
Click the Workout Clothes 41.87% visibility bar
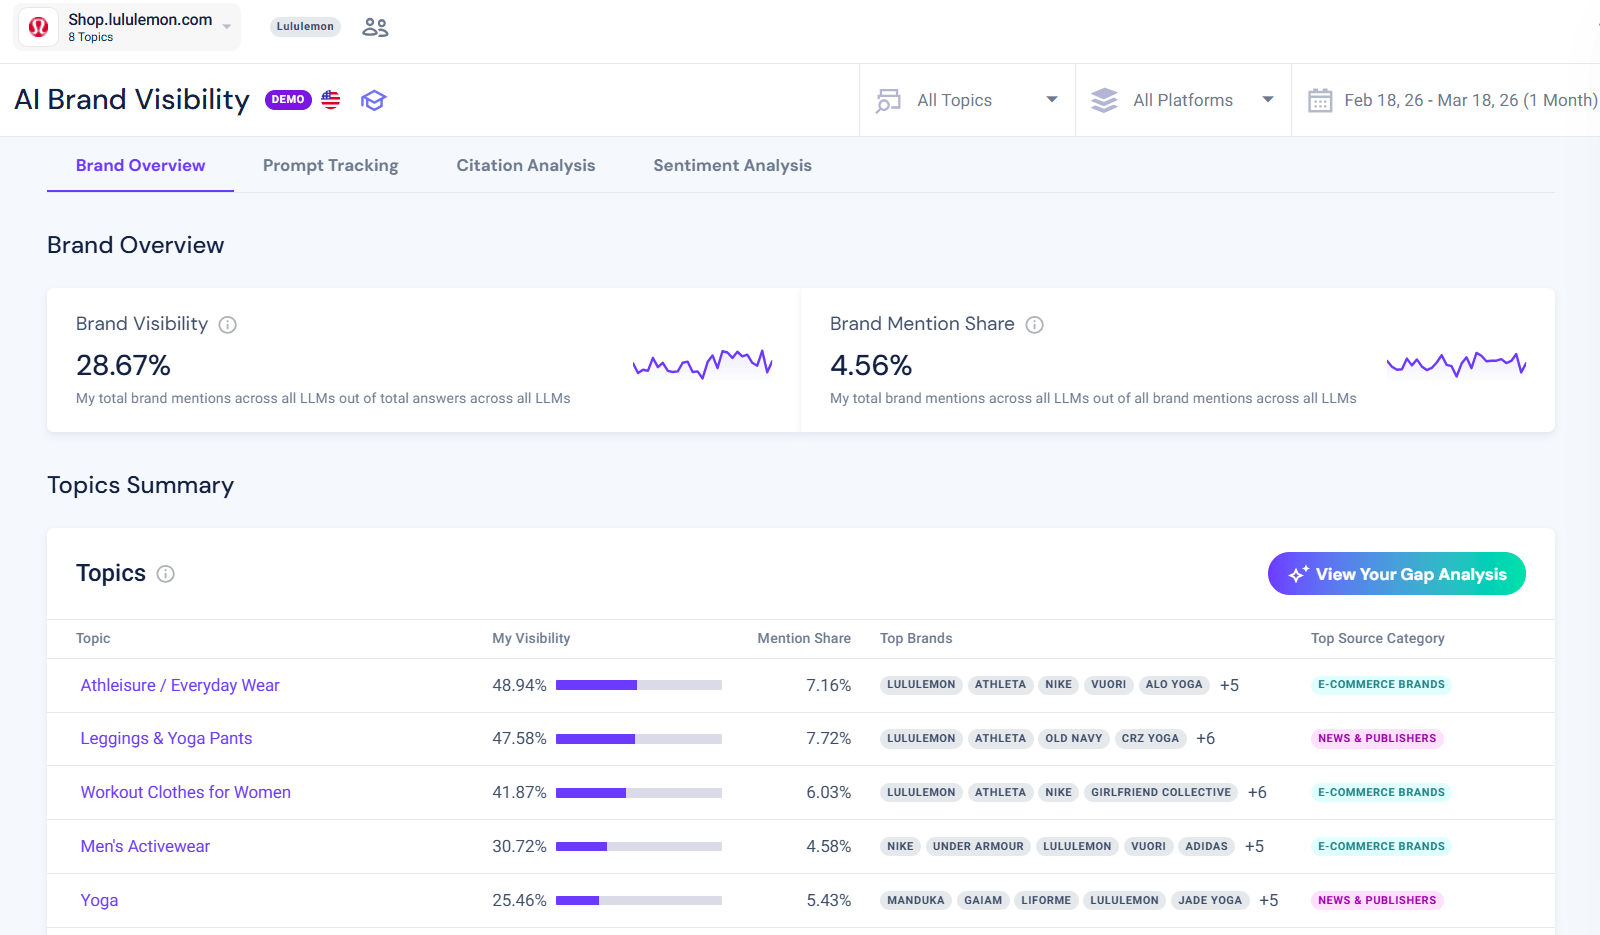tap(639, 793)
